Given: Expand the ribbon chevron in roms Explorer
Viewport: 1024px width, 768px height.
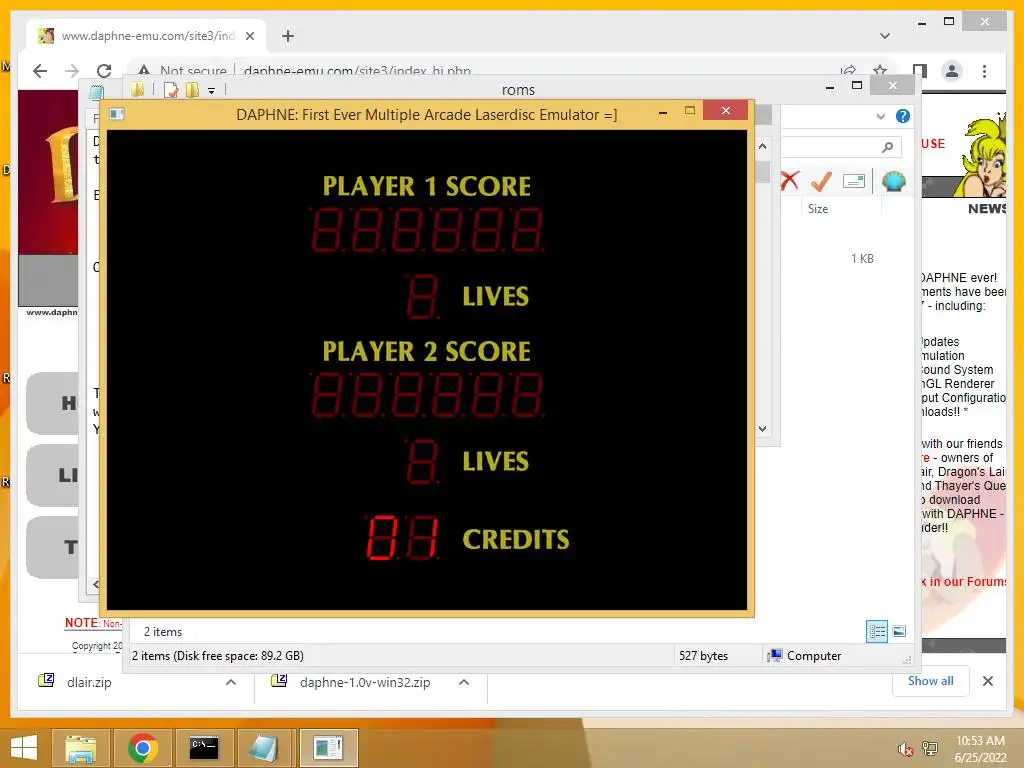Looking at the screenshot, I should coord(880,116).
